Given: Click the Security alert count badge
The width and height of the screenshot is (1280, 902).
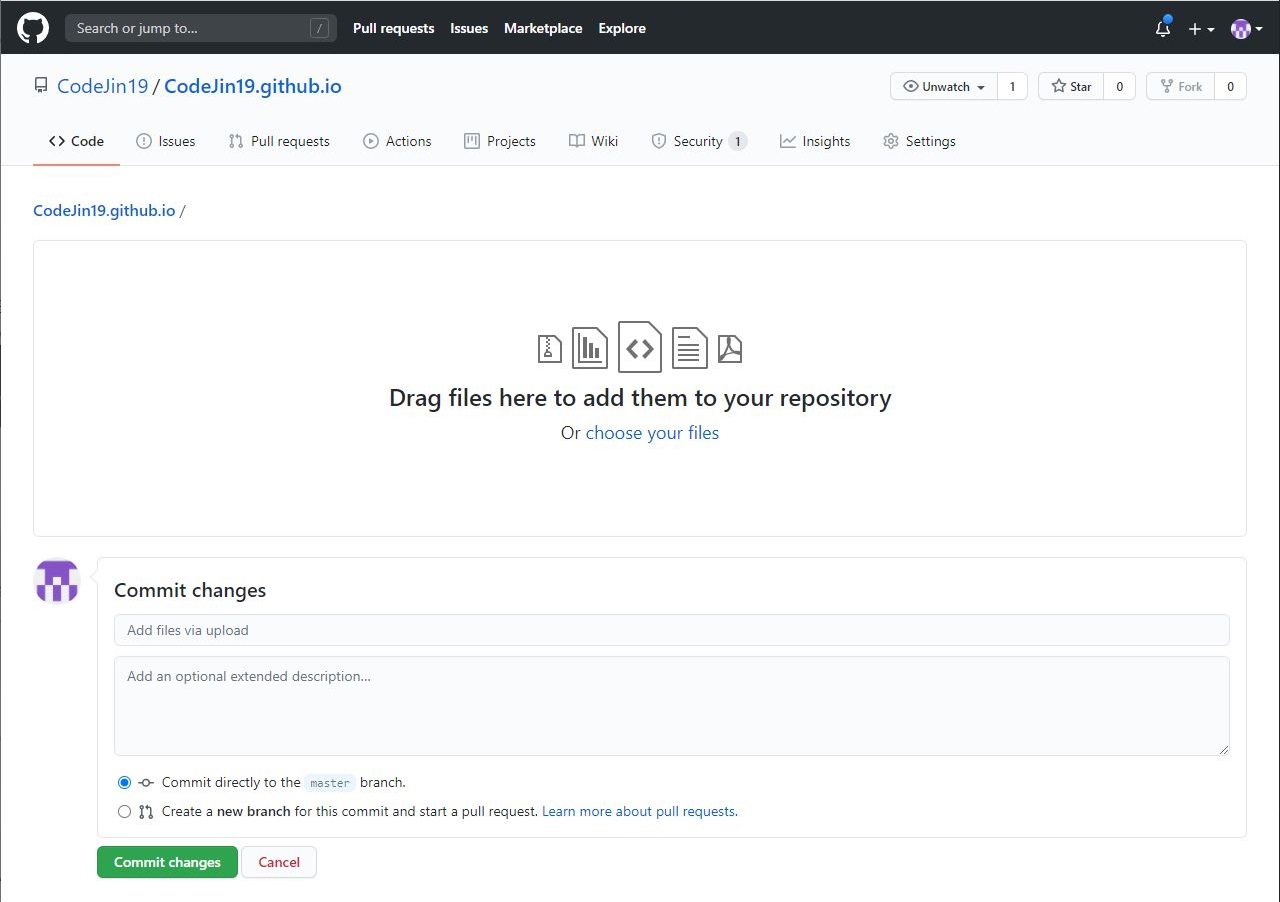Looking at the screenshot, I should [737, 141].
